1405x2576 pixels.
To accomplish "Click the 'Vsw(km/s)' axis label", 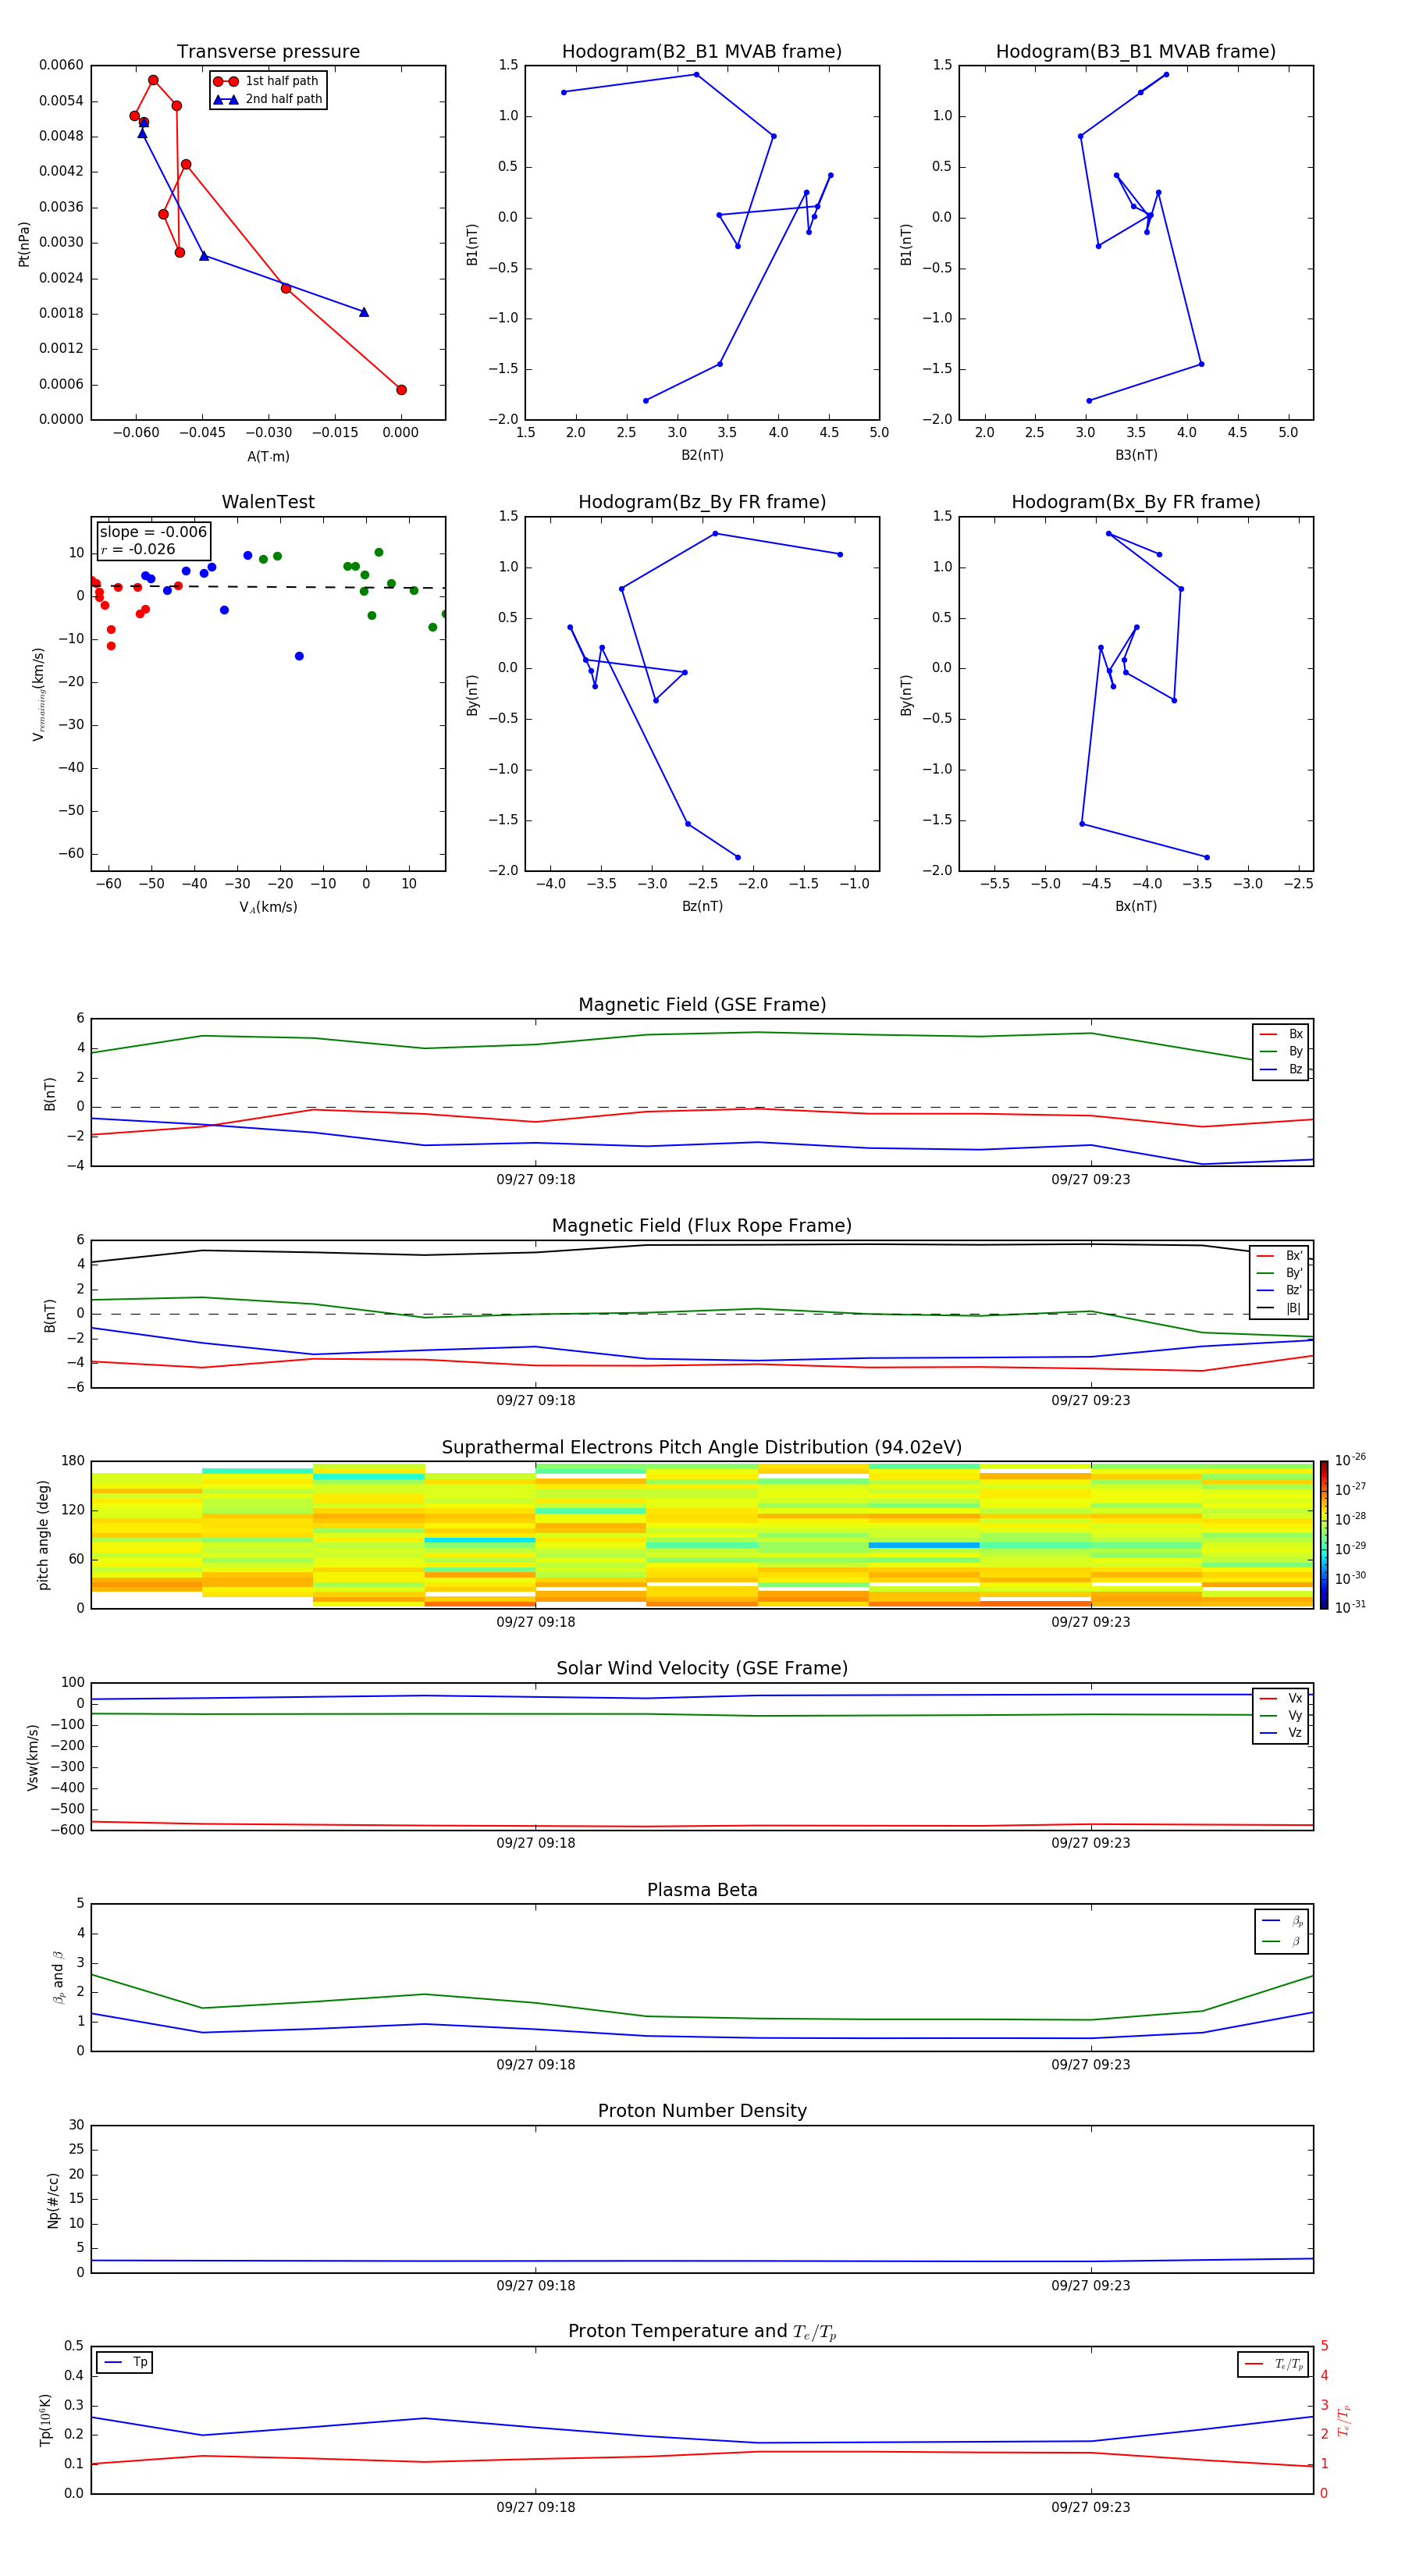I will click(33, 1757).
